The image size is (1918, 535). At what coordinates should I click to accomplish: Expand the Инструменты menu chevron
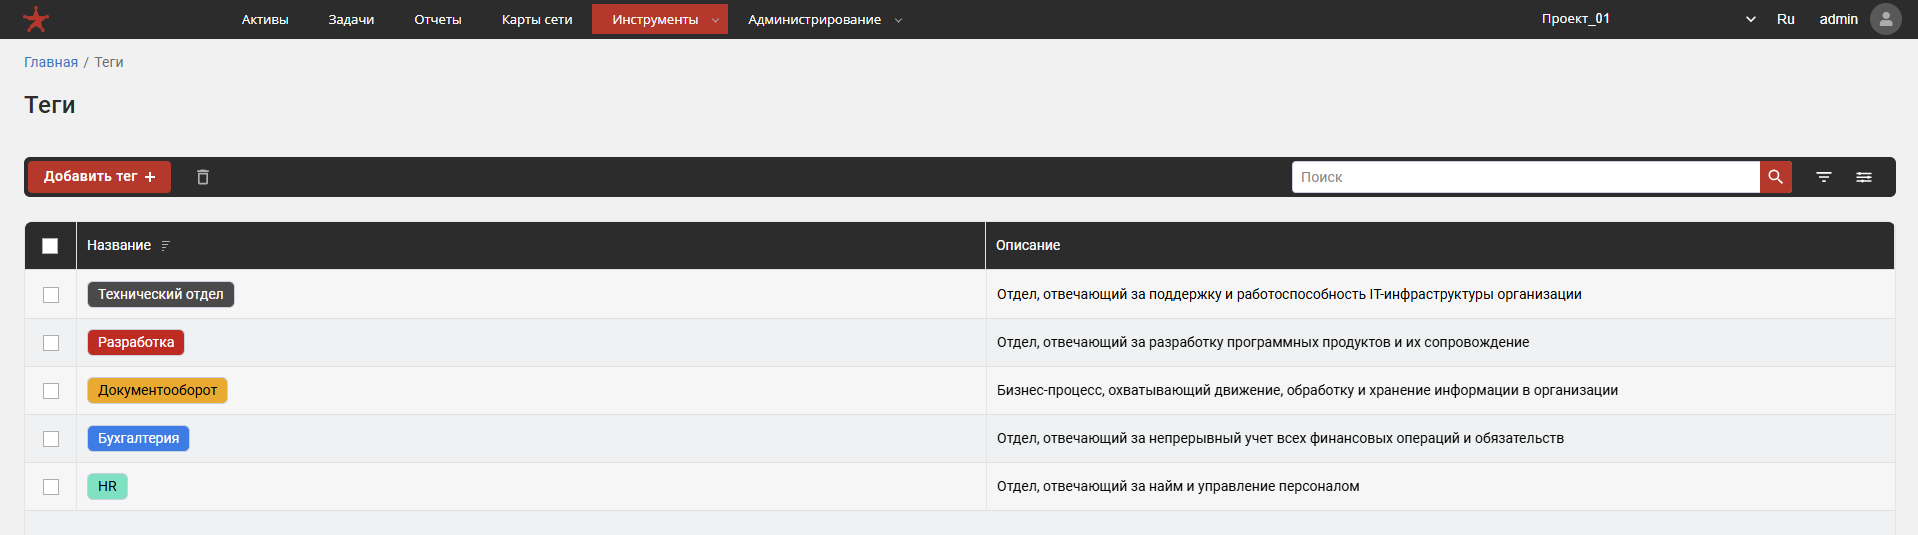point(715,20)
